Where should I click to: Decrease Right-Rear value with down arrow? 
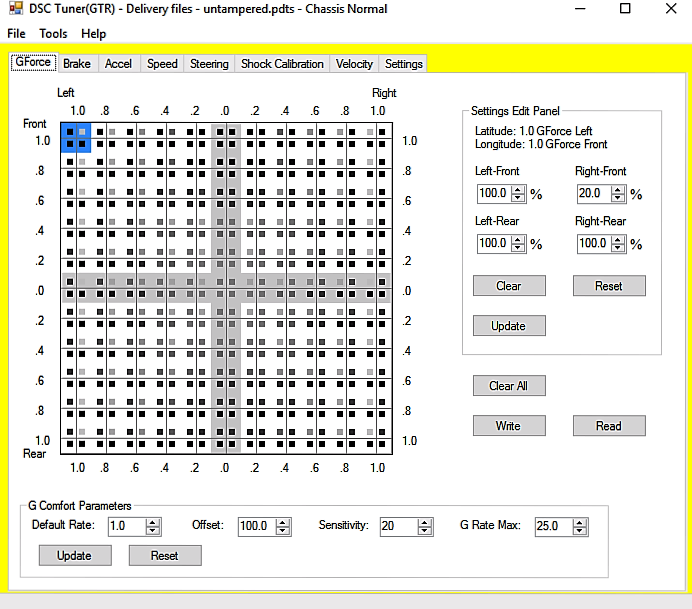[618, 248]
